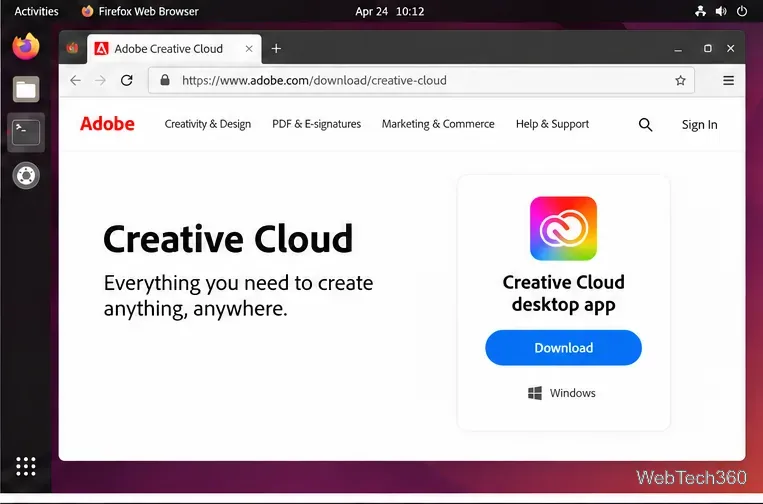Go back with the back arrow

tap(75, 80)
